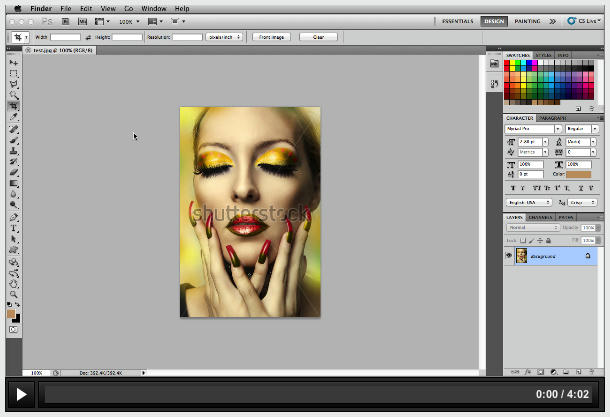Select the Crop tool in toolbox
The image size is (610, 417).
click(14, 106)
